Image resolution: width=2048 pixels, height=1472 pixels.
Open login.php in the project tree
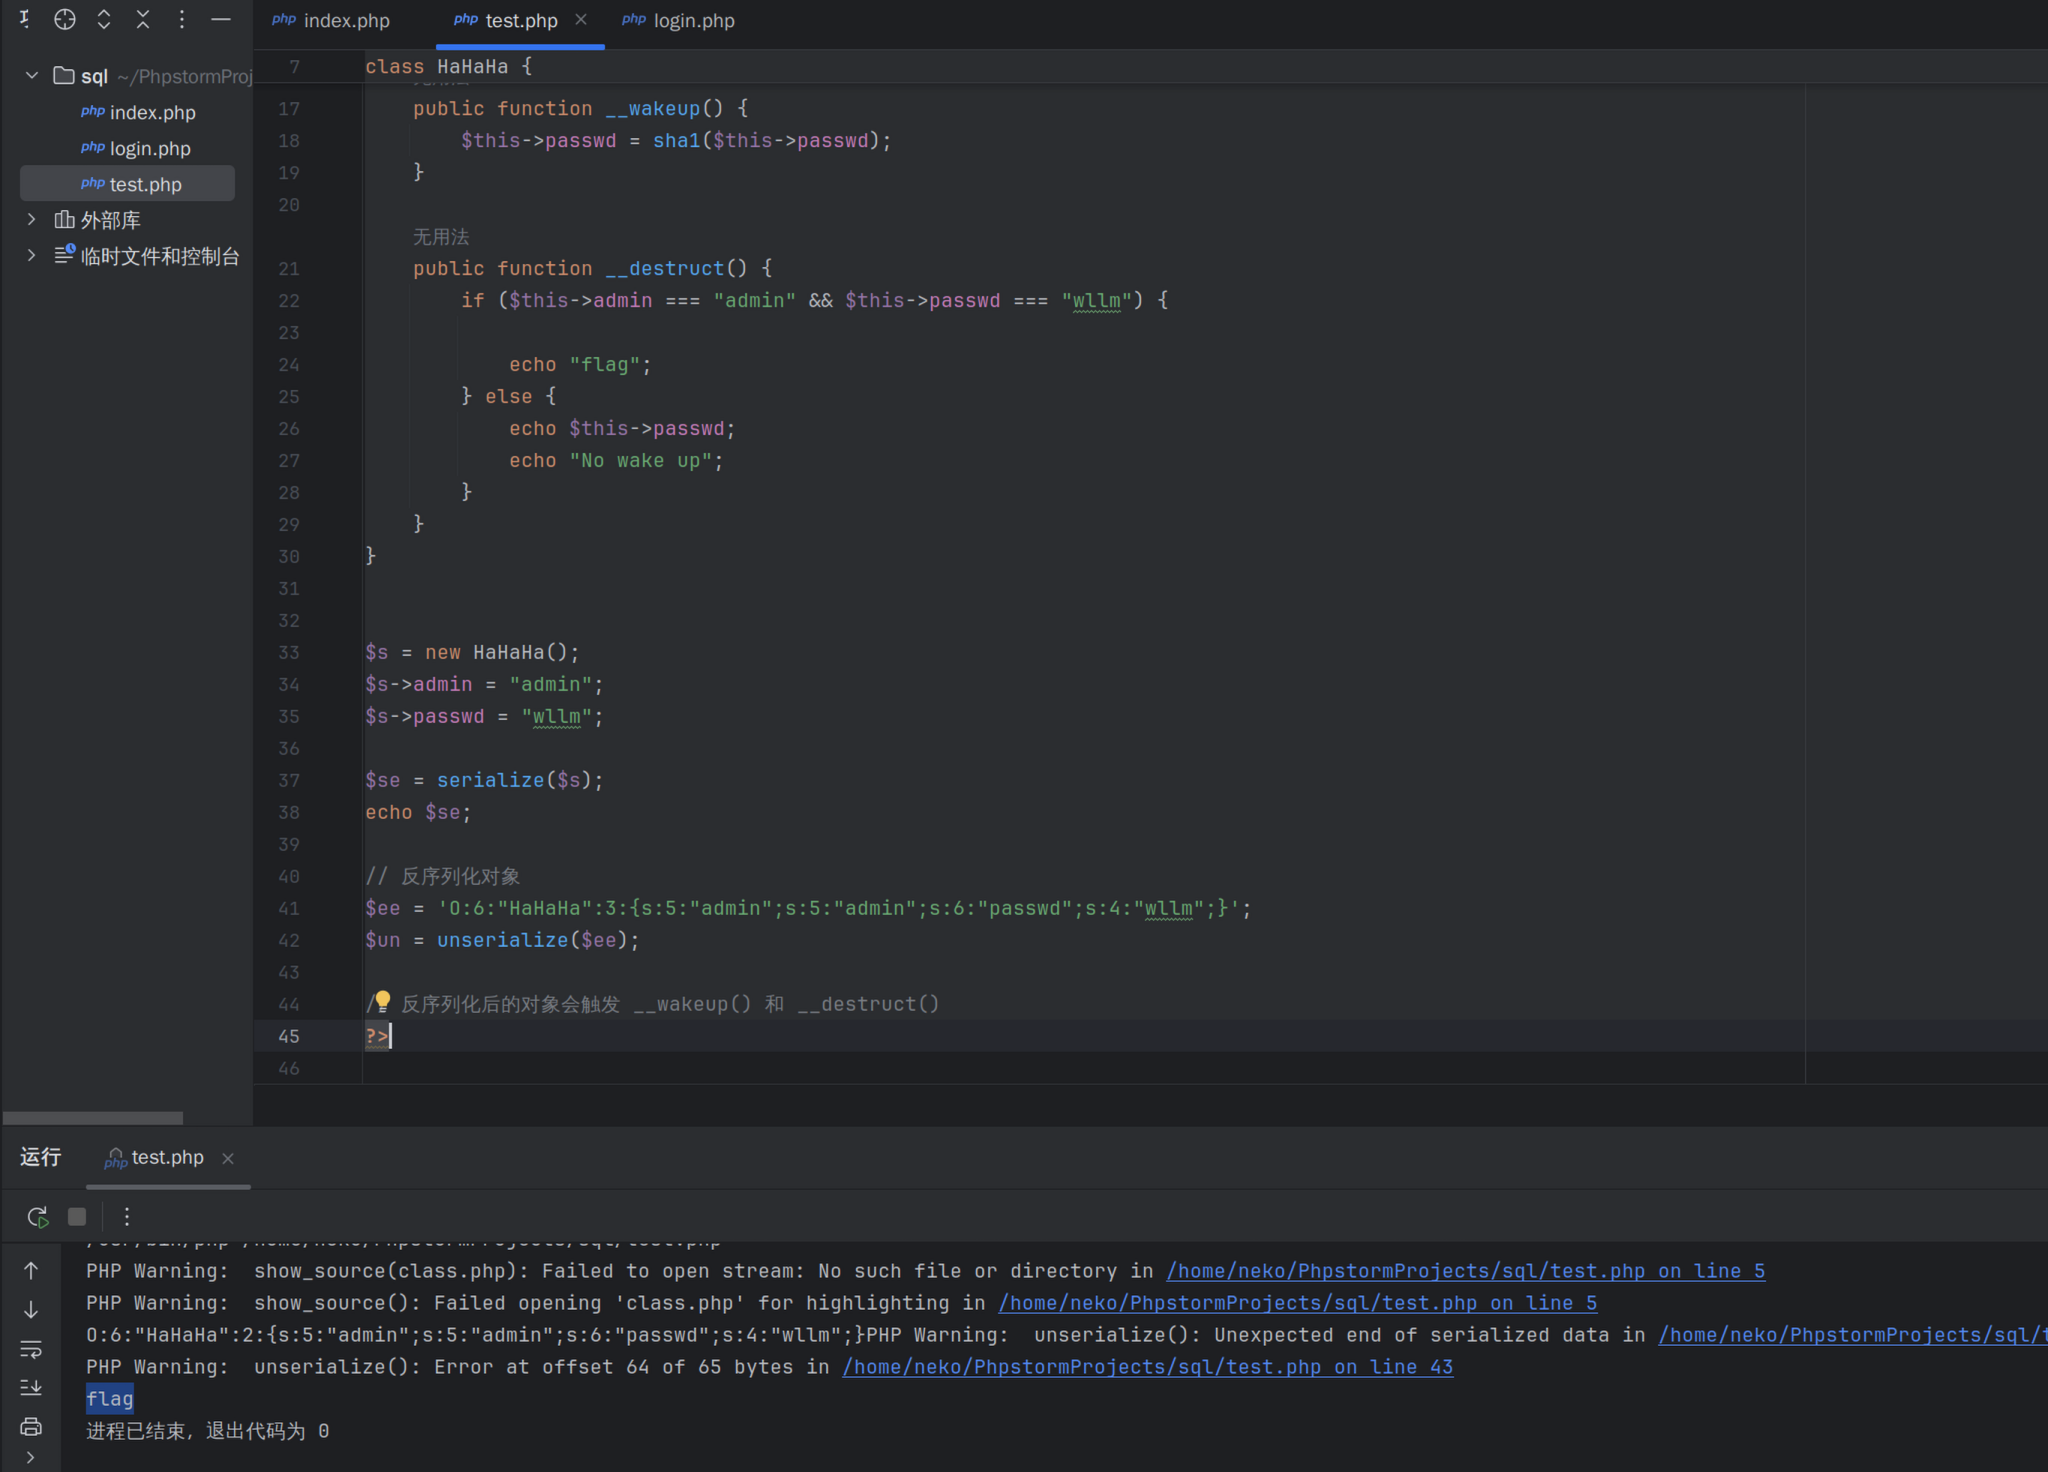149,149
